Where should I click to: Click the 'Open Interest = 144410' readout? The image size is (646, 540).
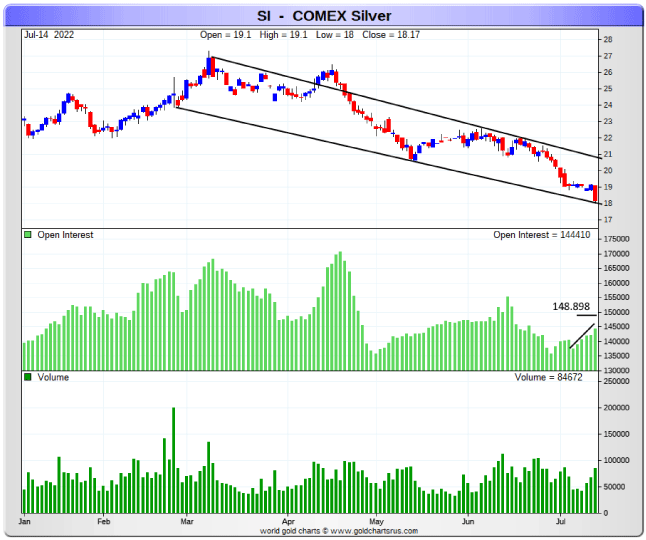pyautogui.click(x=541, y=235)
